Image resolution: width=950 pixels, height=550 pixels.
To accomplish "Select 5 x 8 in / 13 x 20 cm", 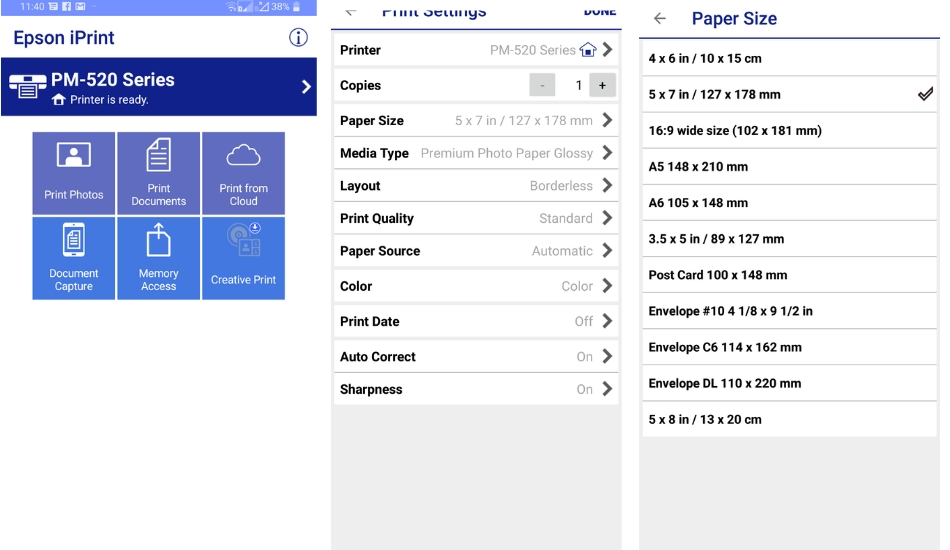I will [789, 419].
